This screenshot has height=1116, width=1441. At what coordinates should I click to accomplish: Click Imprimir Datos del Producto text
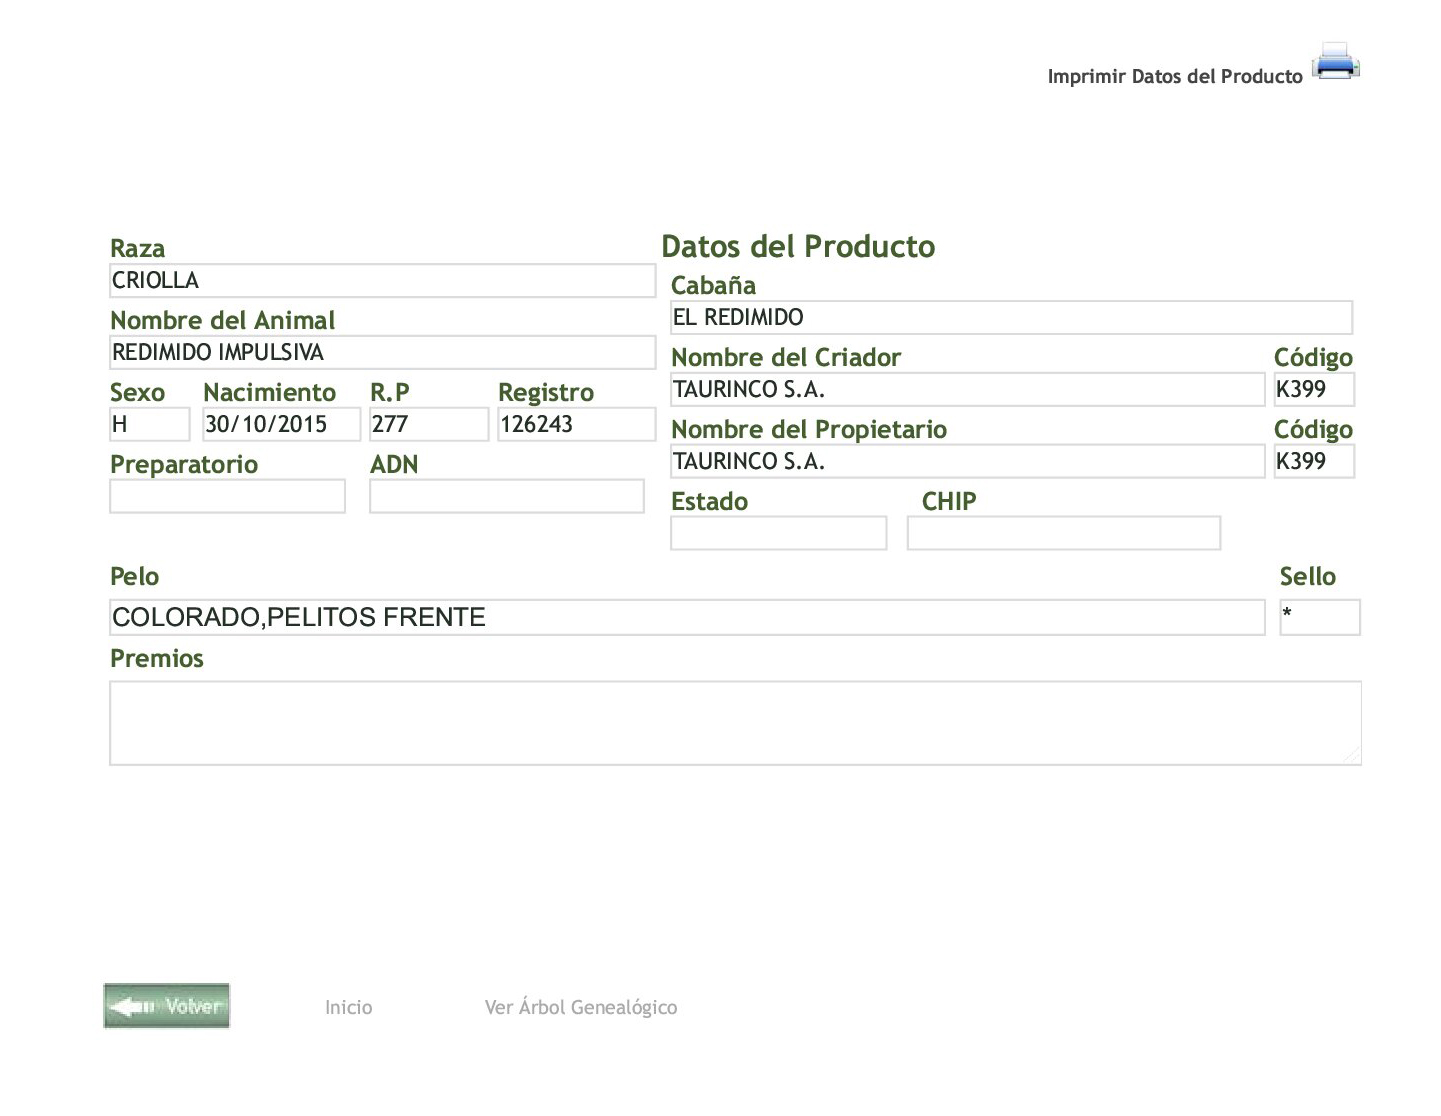1174,77
